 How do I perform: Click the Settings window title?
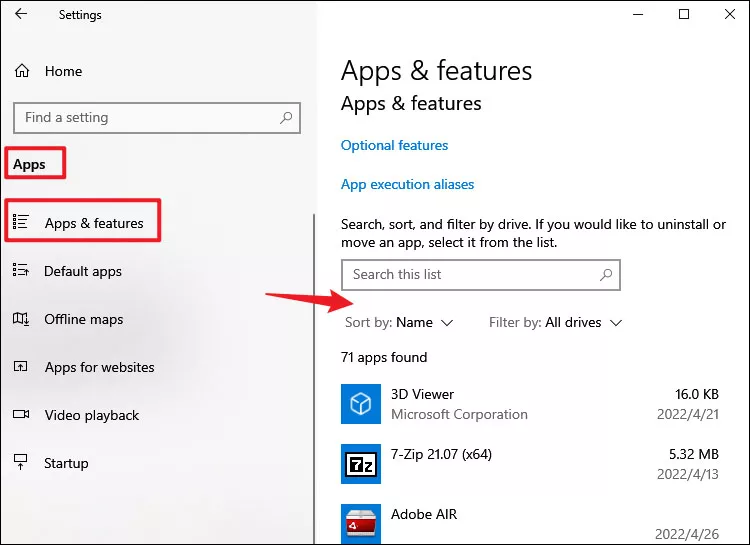click(80, 15)
